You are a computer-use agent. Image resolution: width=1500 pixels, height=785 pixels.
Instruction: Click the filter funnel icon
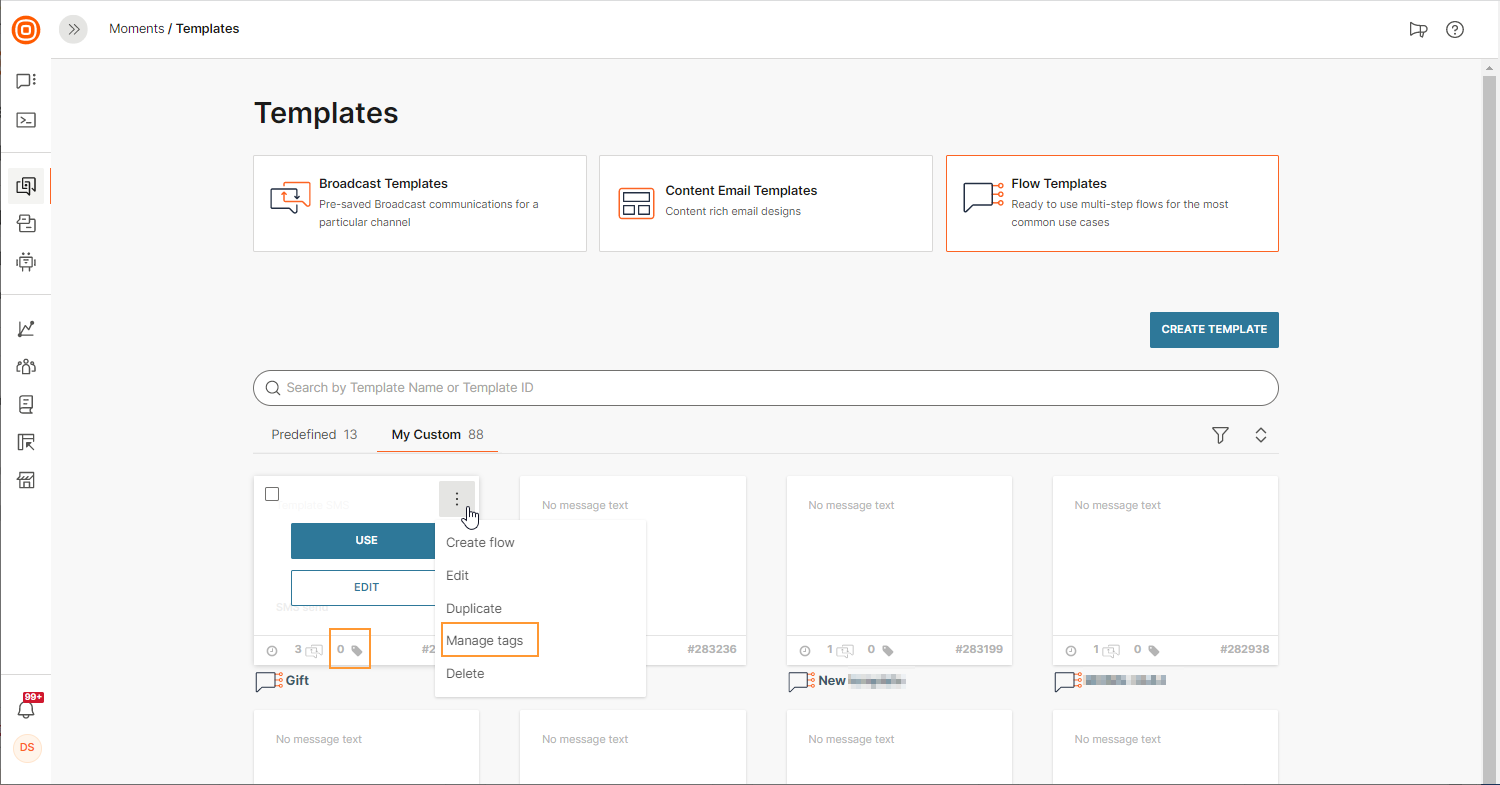[1220, 435]
